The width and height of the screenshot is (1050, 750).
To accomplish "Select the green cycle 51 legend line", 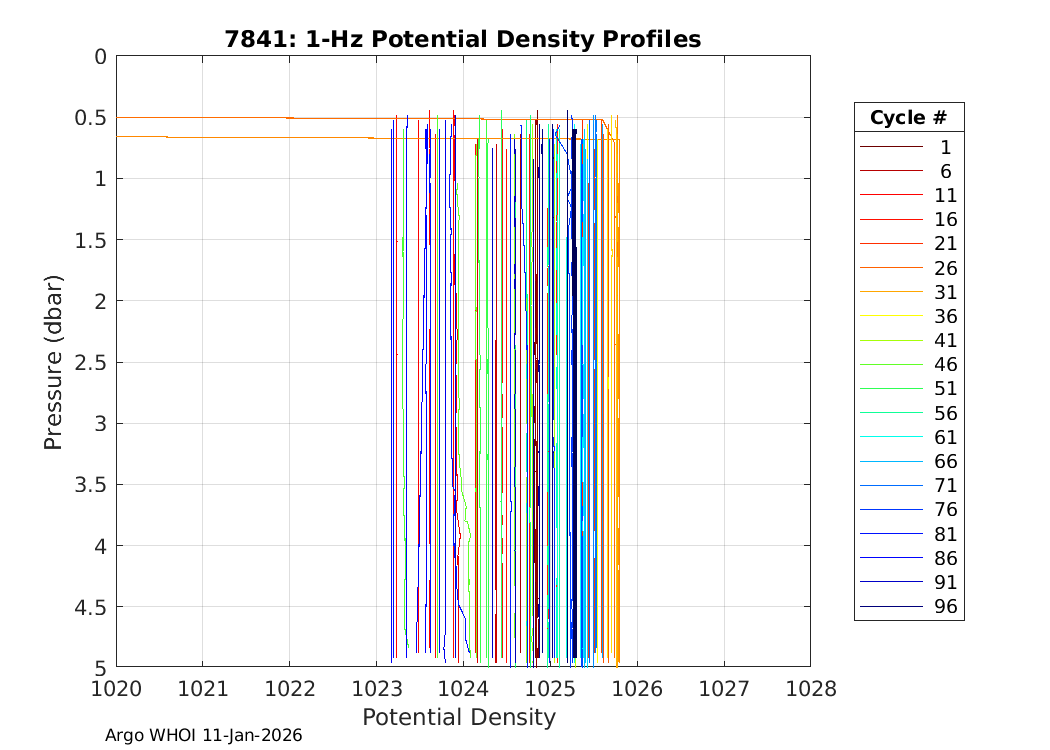I will pos(890,389).
